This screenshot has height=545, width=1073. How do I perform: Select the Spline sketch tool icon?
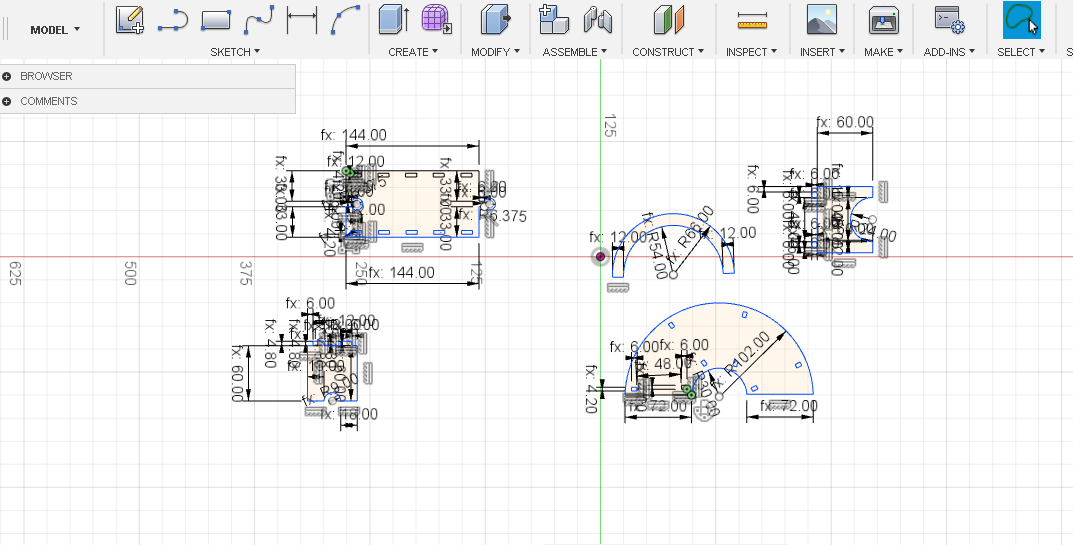[259, 20]
